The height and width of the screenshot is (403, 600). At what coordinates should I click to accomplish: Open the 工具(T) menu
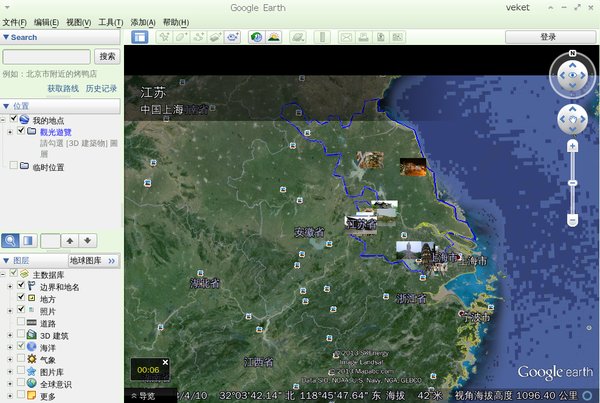[110, 22]
